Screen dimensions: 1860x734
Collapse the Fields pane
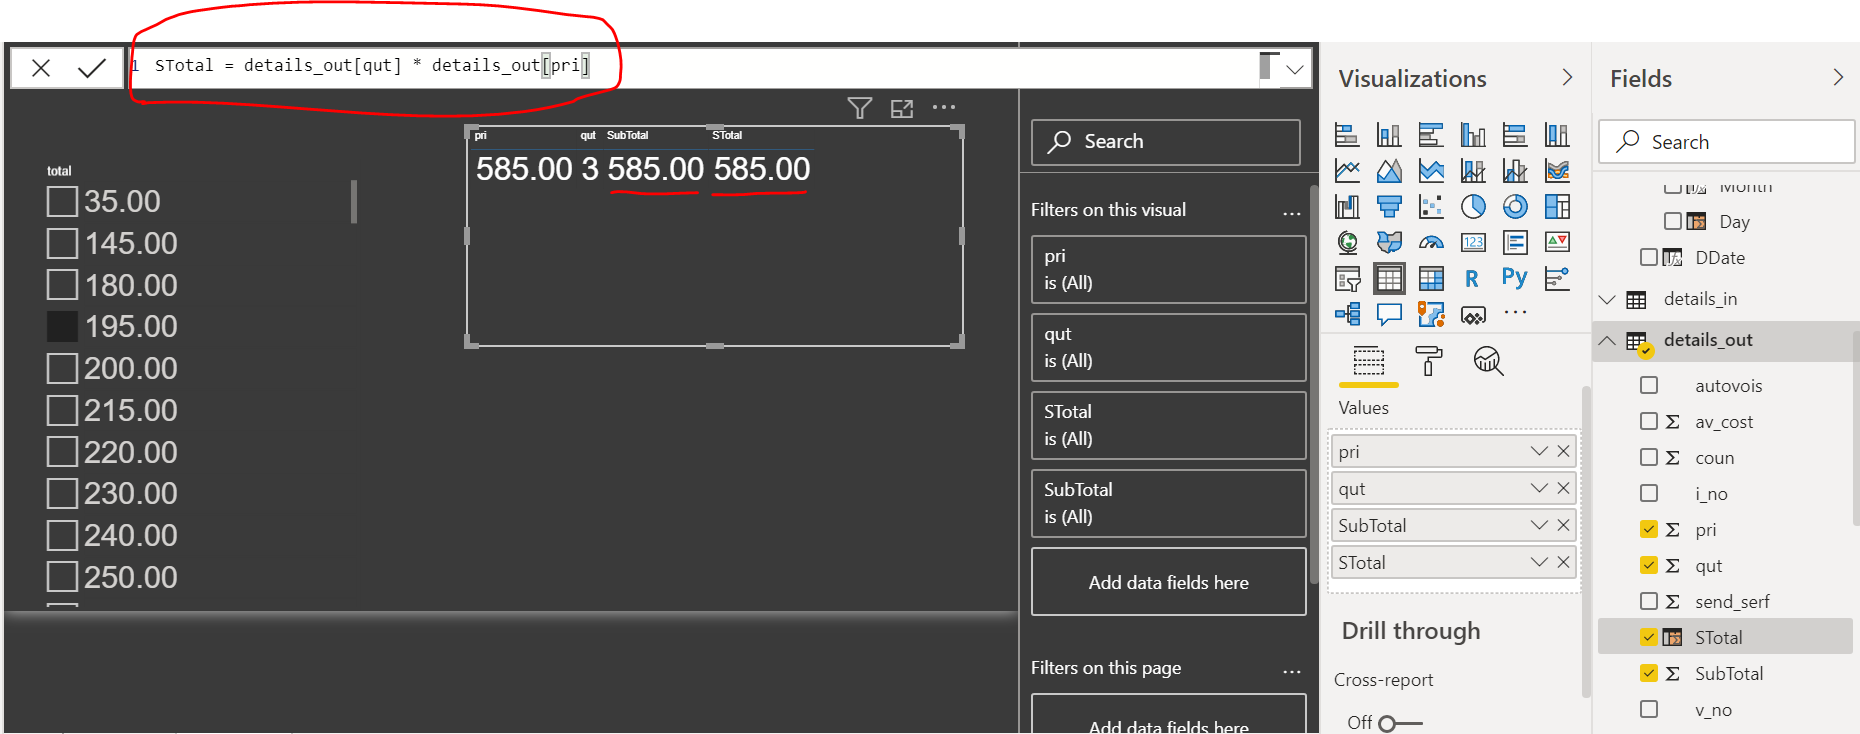click(x=1838, y=78)
